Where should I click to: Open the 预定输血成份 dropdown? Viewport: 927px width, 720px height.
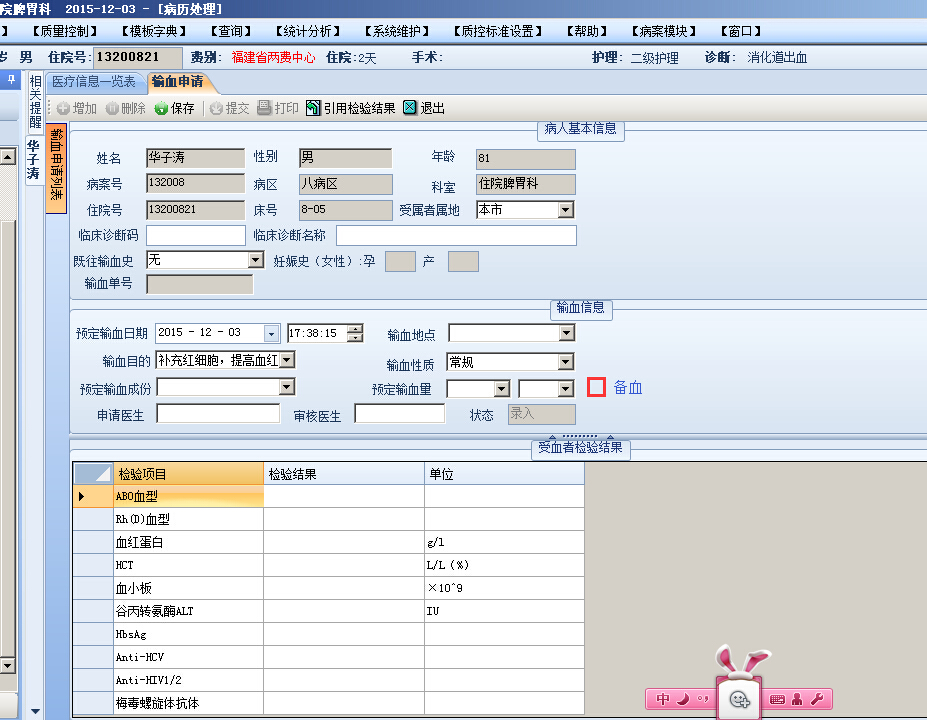click(x=287, y=387)
